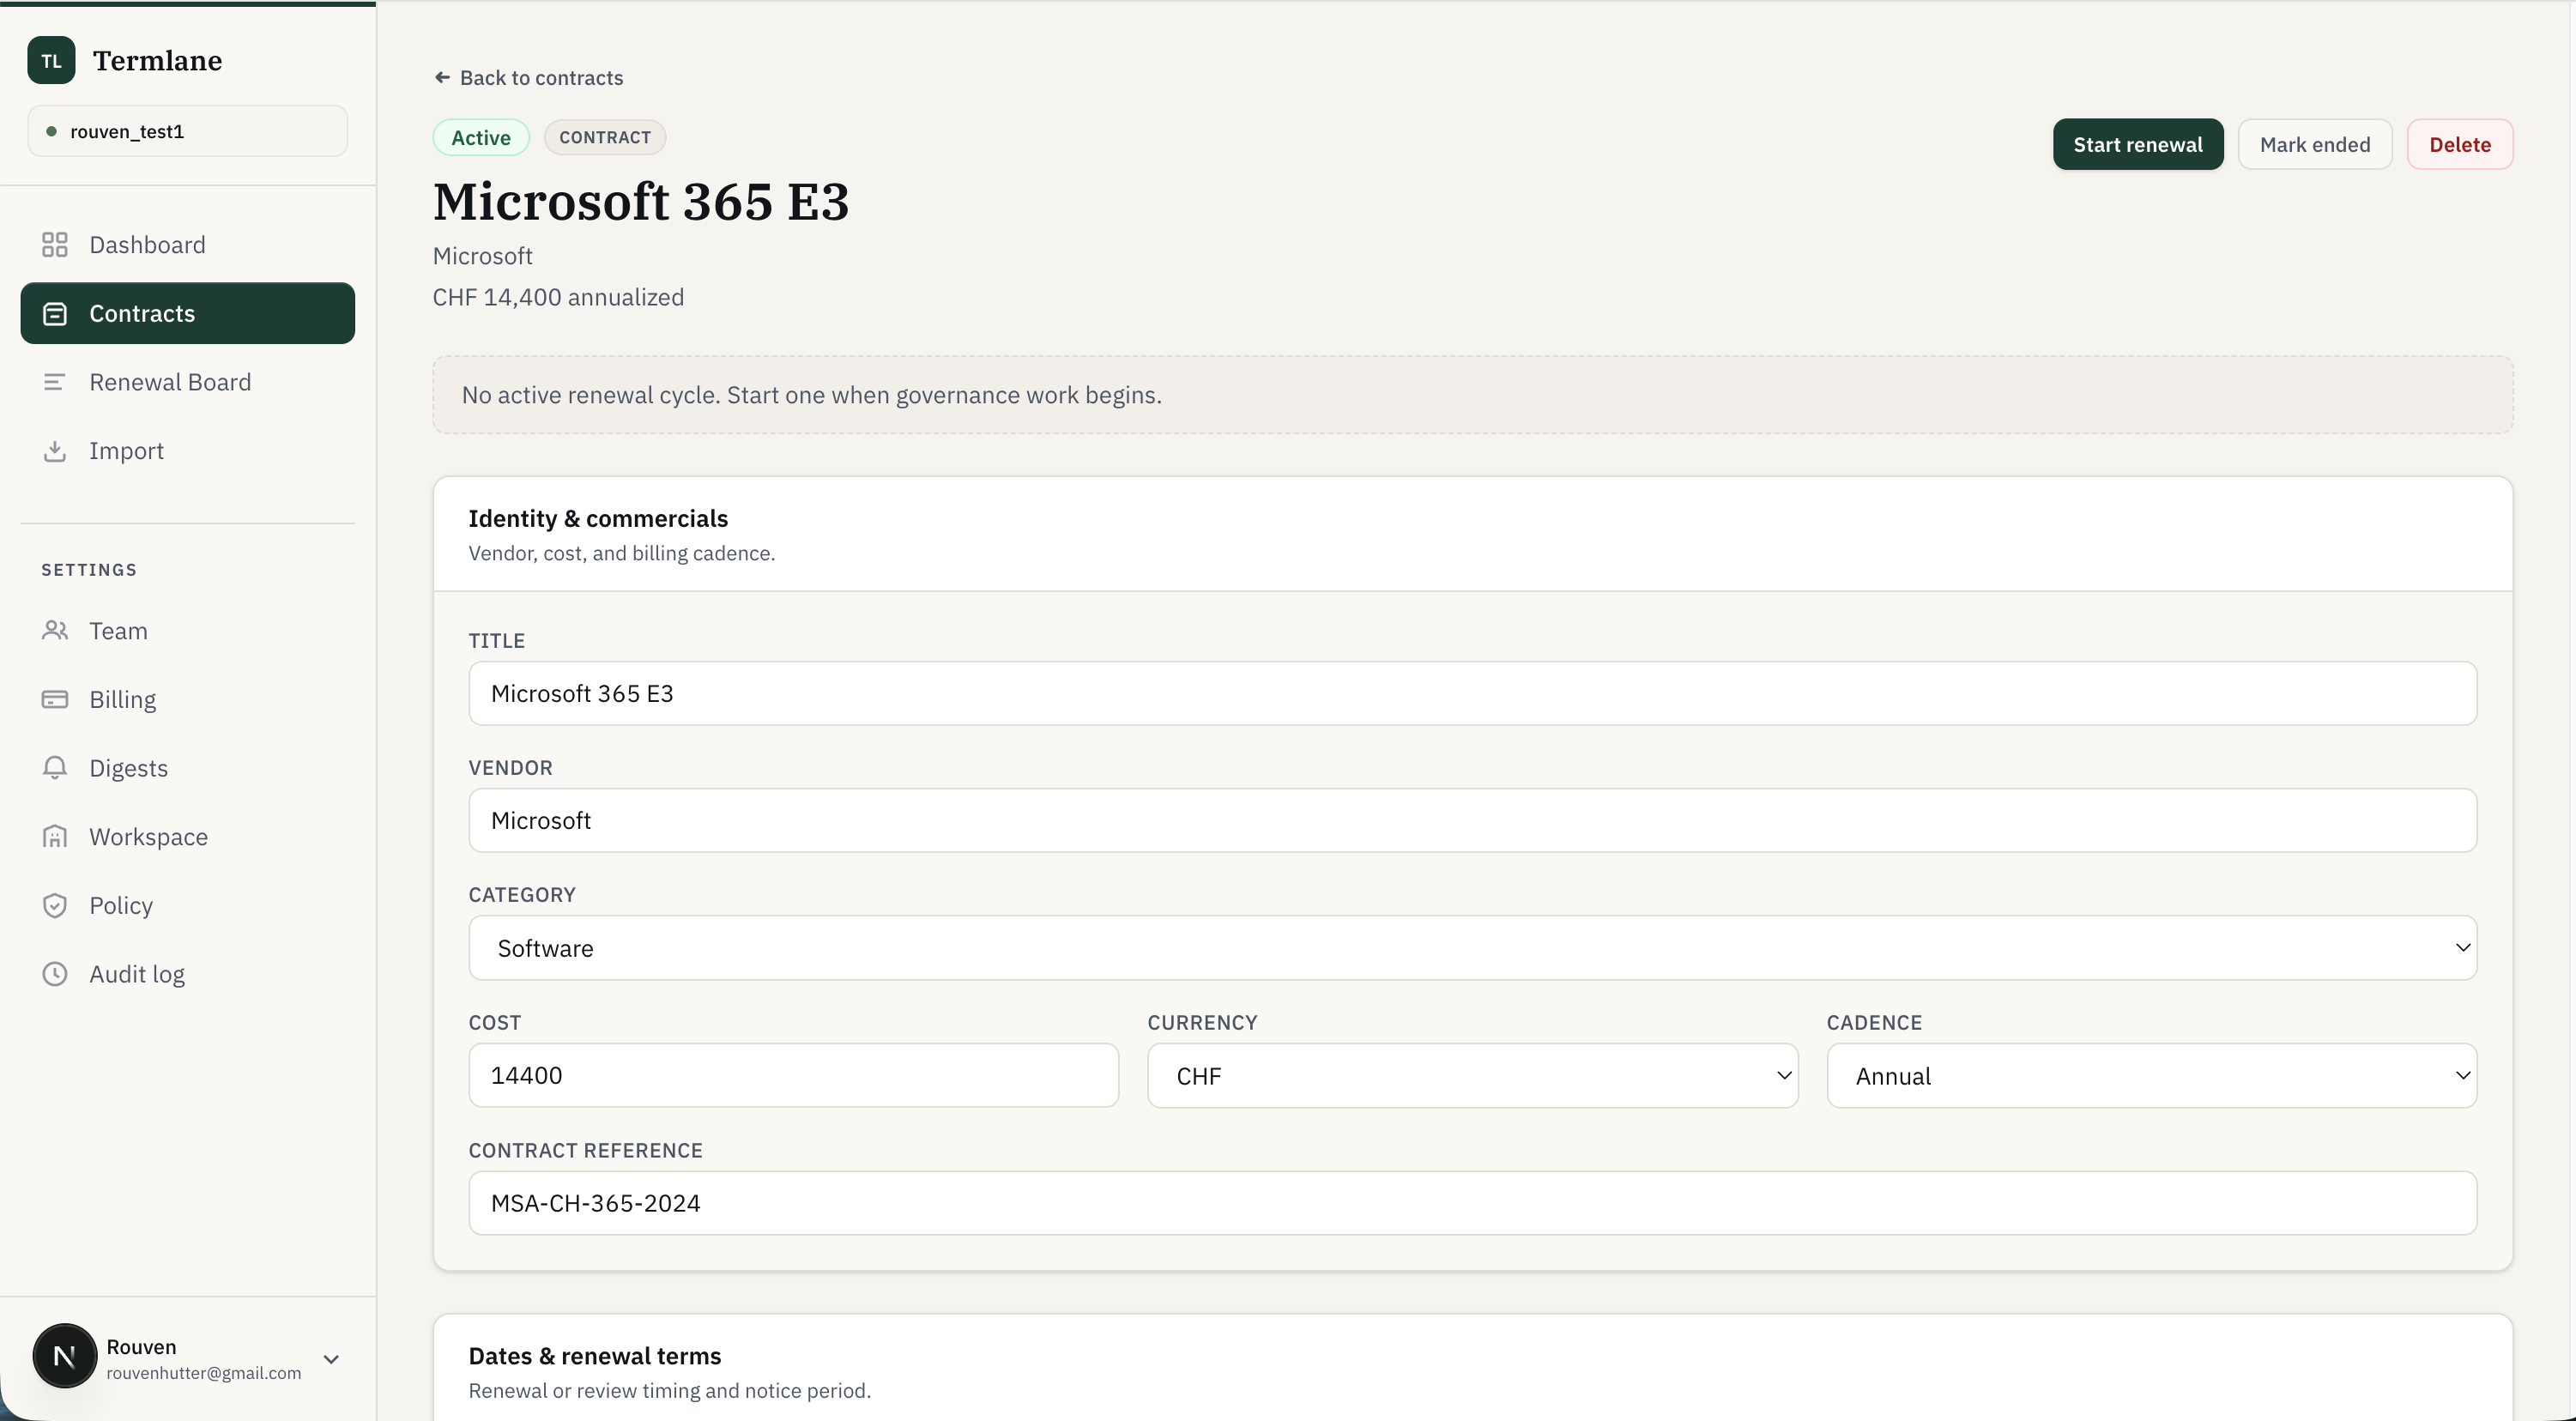
Task: Open Workspace settings
Action: point(188,837)
